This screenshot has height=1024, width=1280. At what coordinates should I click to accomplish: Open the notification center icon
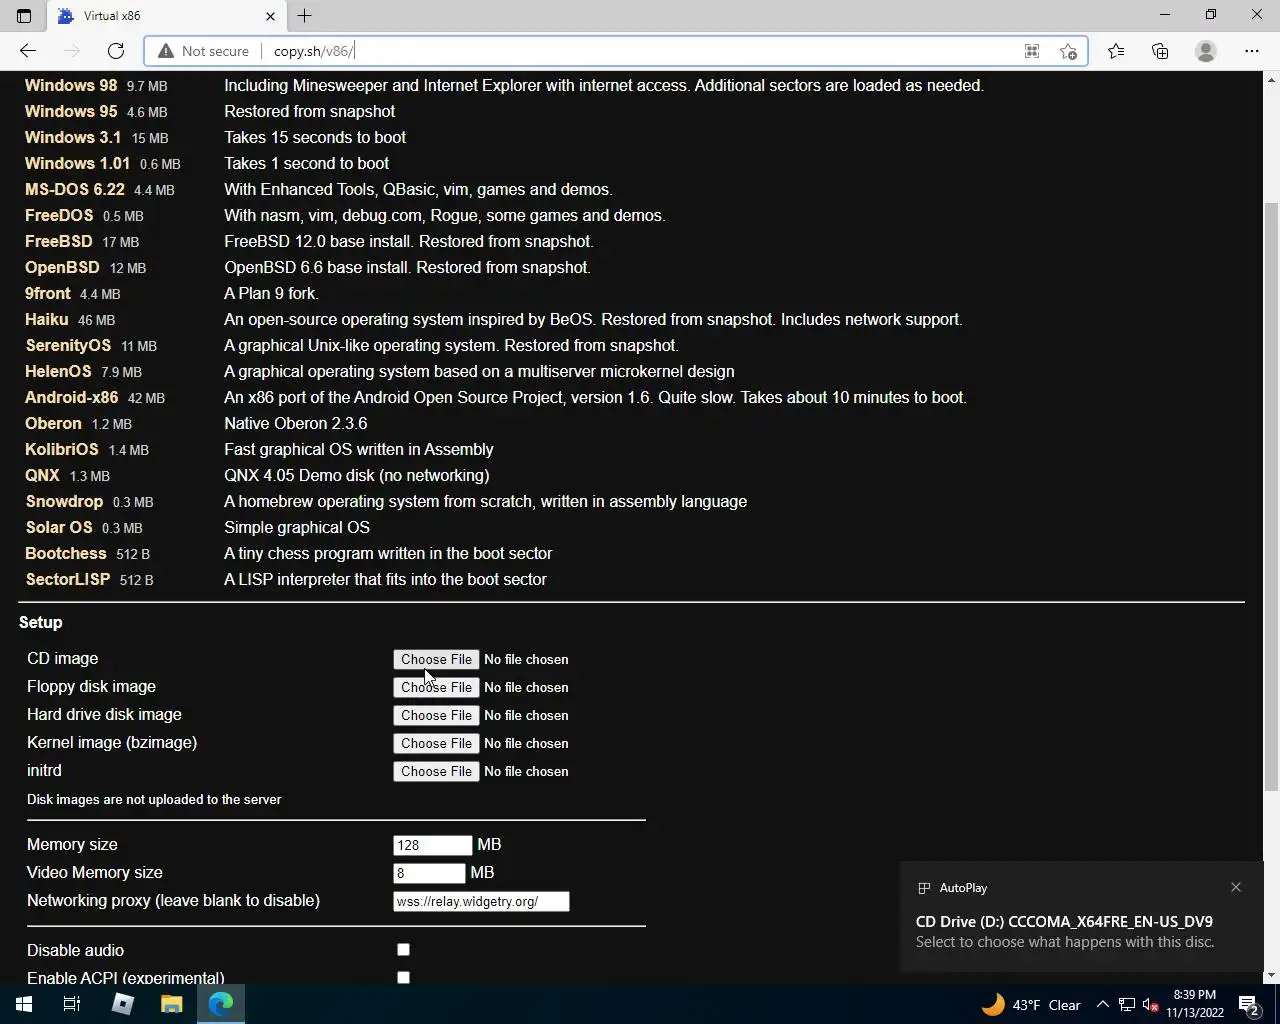(1248, 1005)
